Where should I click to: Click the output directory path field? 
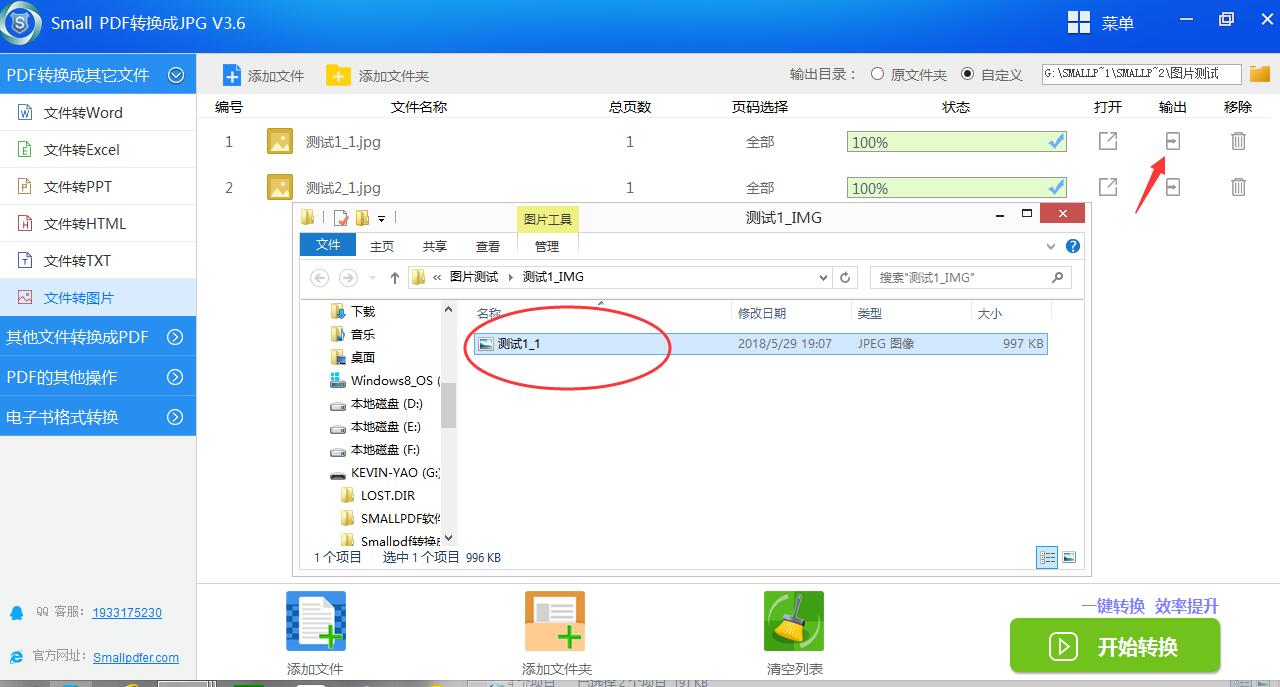1141,74
